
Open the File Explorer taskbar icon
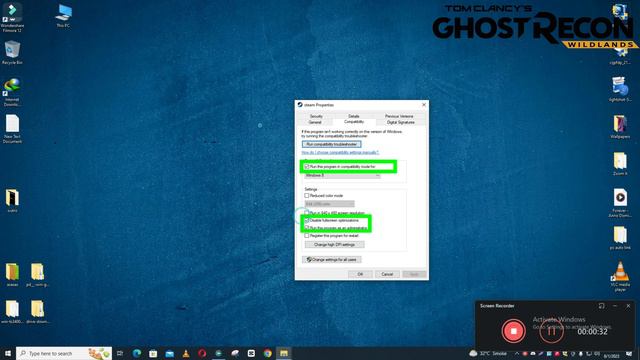[284, 353]
